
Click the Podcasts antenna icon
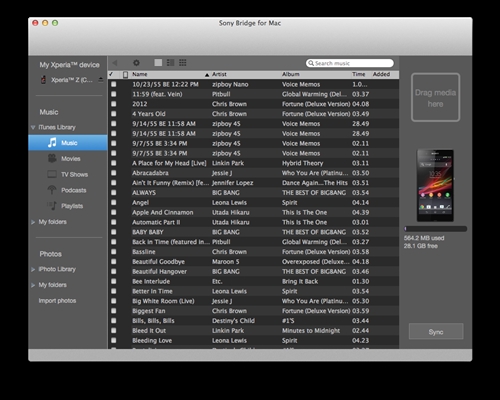click(52, 190)
